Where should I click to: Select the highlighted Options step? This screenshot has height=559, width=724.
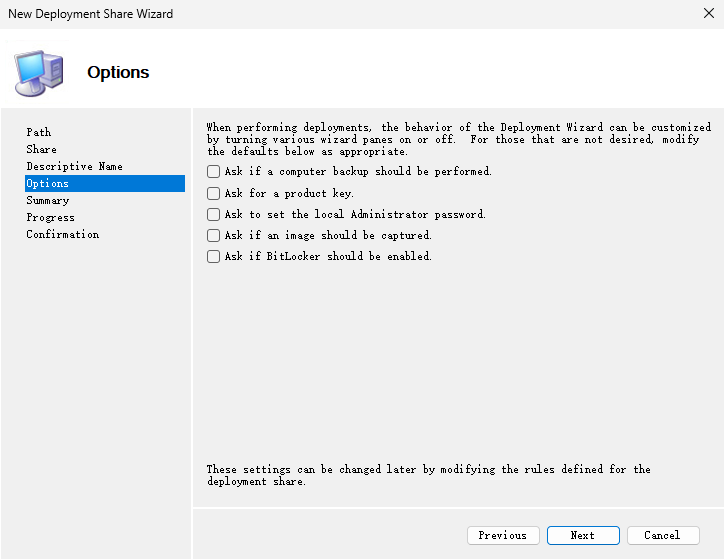(x=48, y=183)
